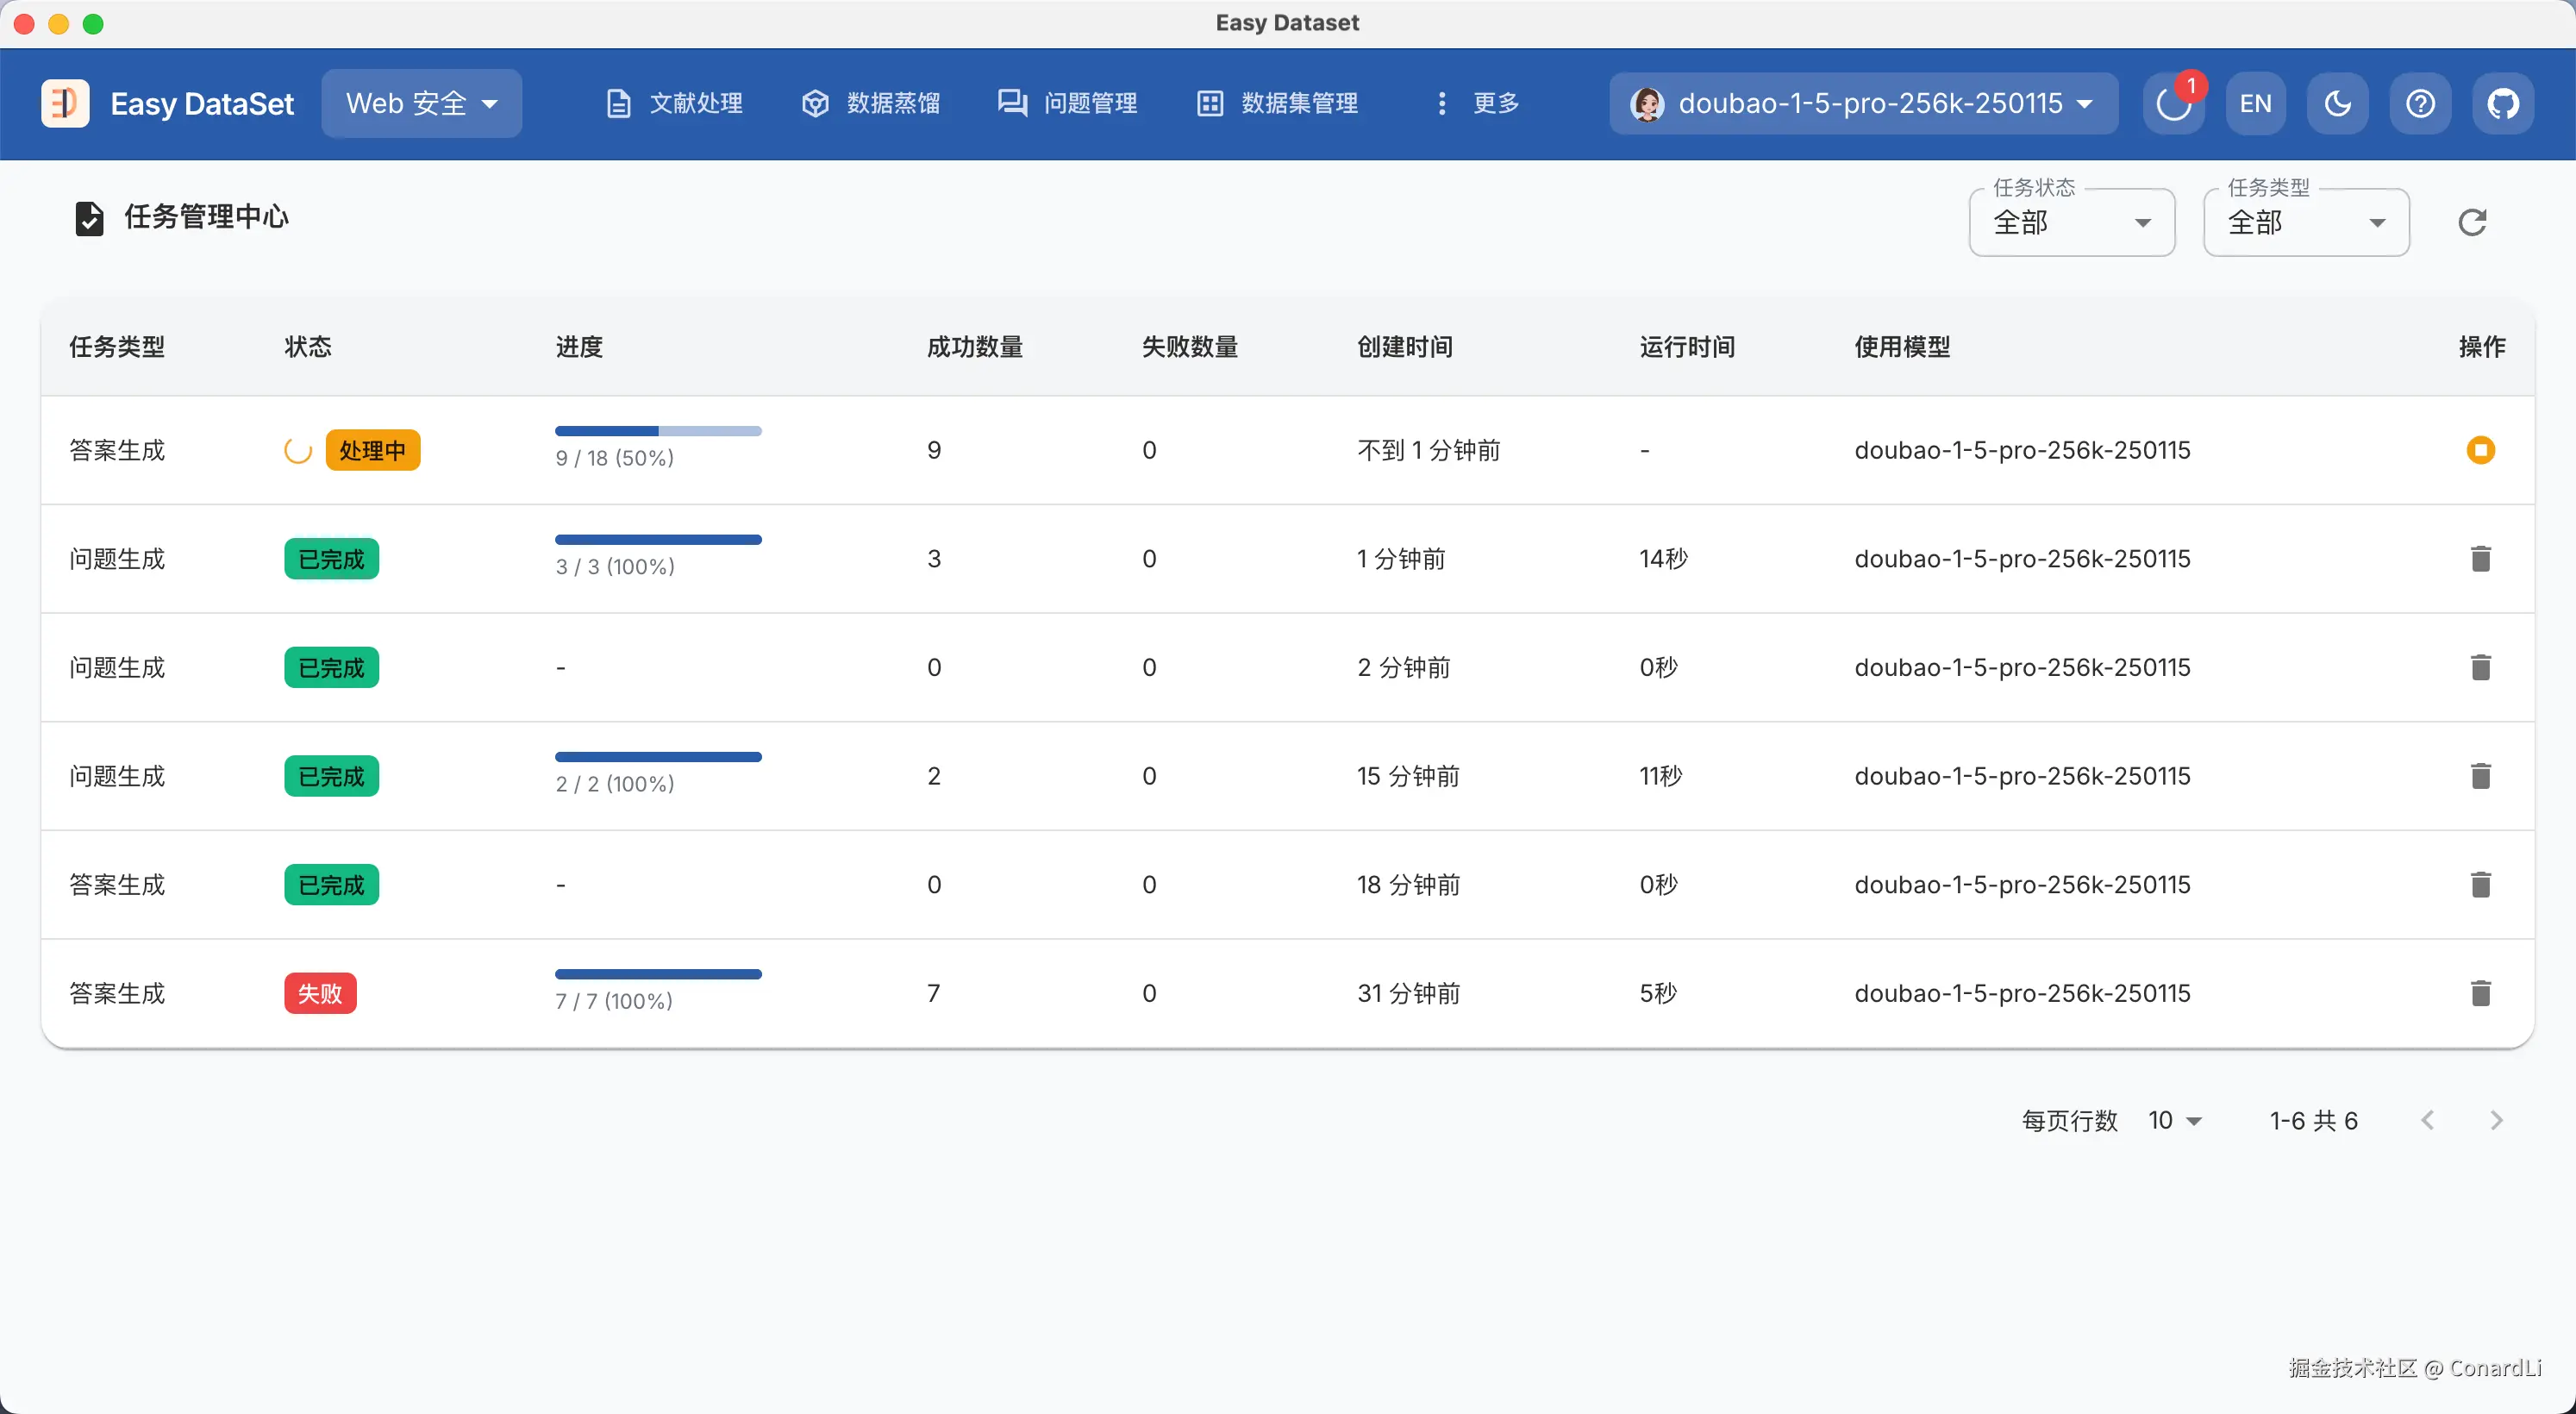Change rows per page from 10
2576x1414 pixels.
(2174, 1120)
